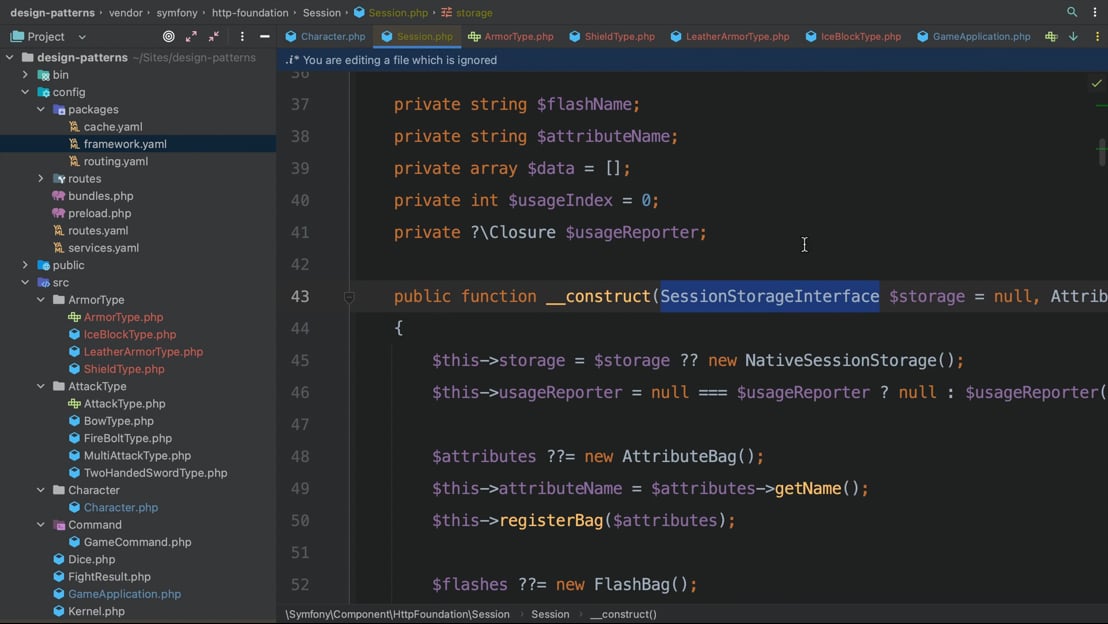
Task: Switch to Character.php editor tab
Action: 325,36
